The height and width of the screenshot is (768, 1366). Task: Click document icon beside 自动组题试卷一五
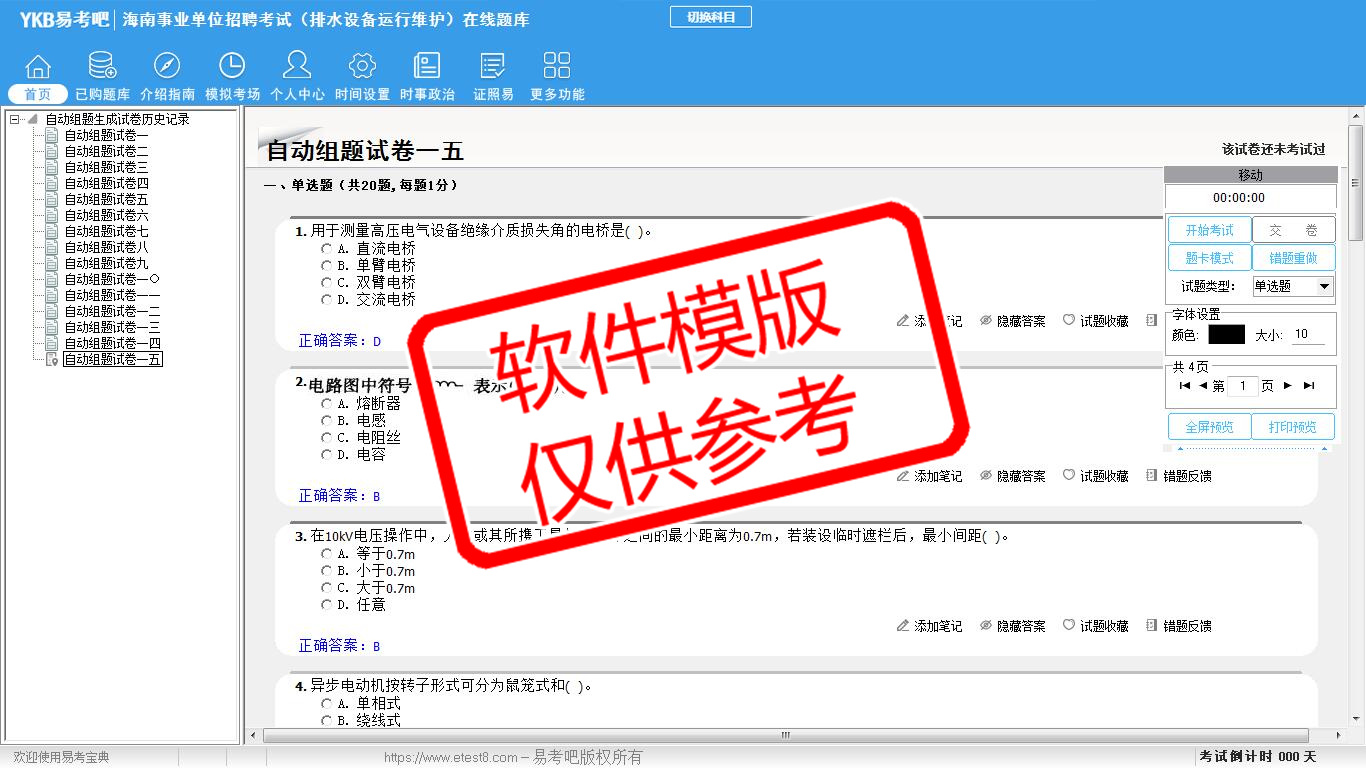tap(52, 359)
